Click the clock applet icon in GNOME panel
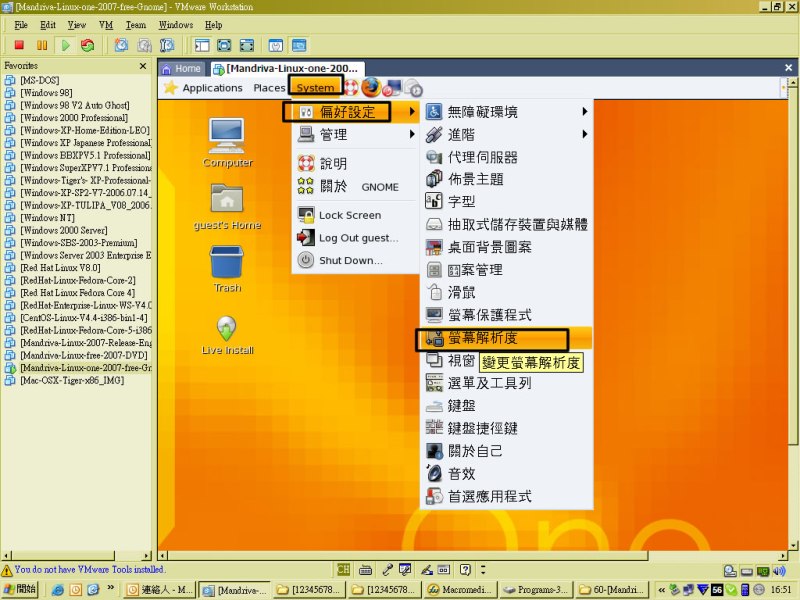 click(414, 88)
